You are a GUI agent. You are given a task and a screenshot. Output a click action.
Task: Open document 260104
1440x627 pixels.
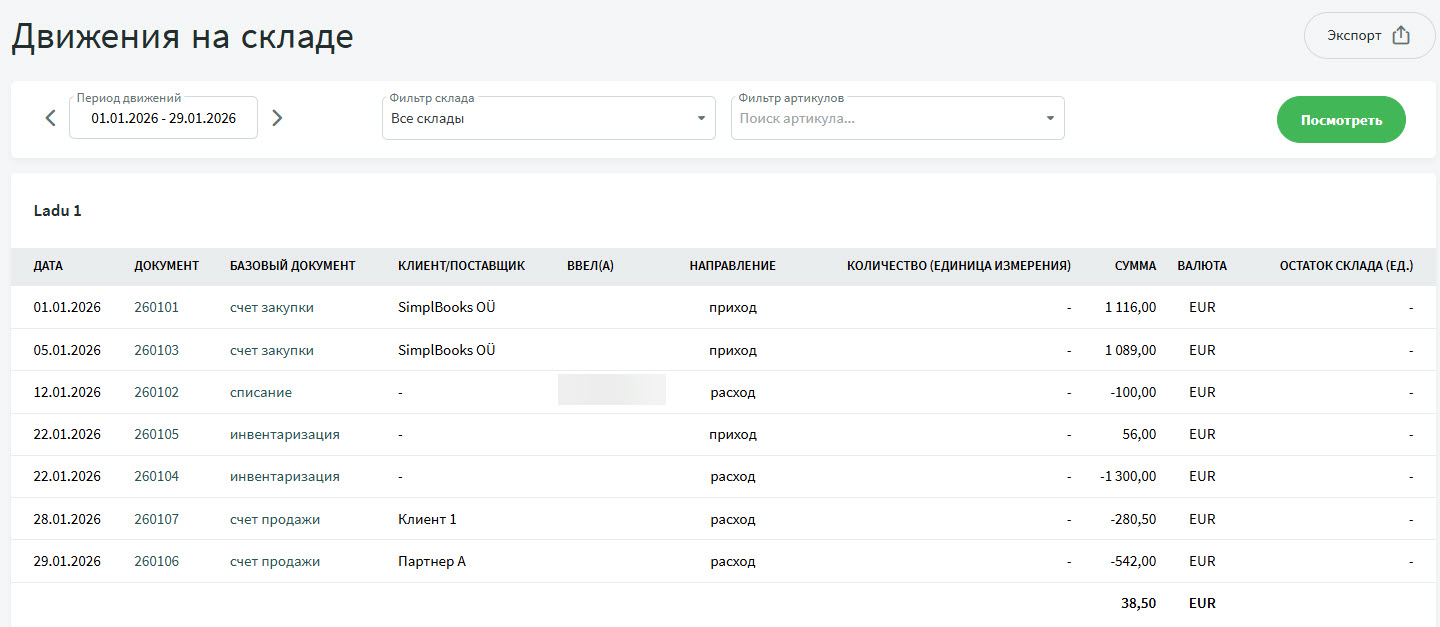pos(156,477)
